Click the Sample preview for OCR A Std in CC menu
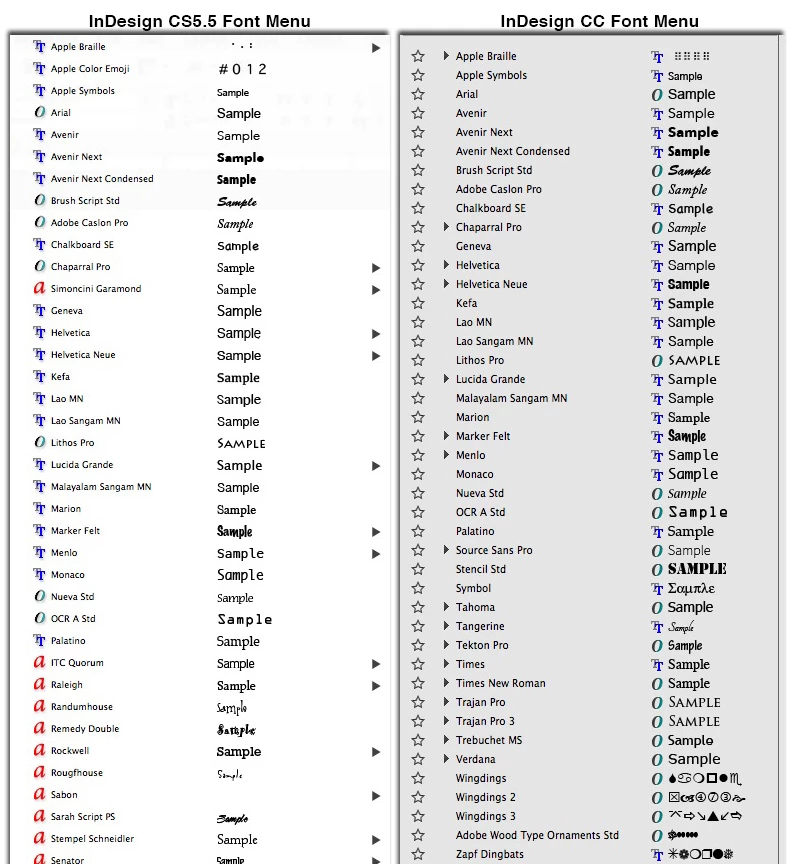Viewport: 792px width, 864px height. (698, 512)
